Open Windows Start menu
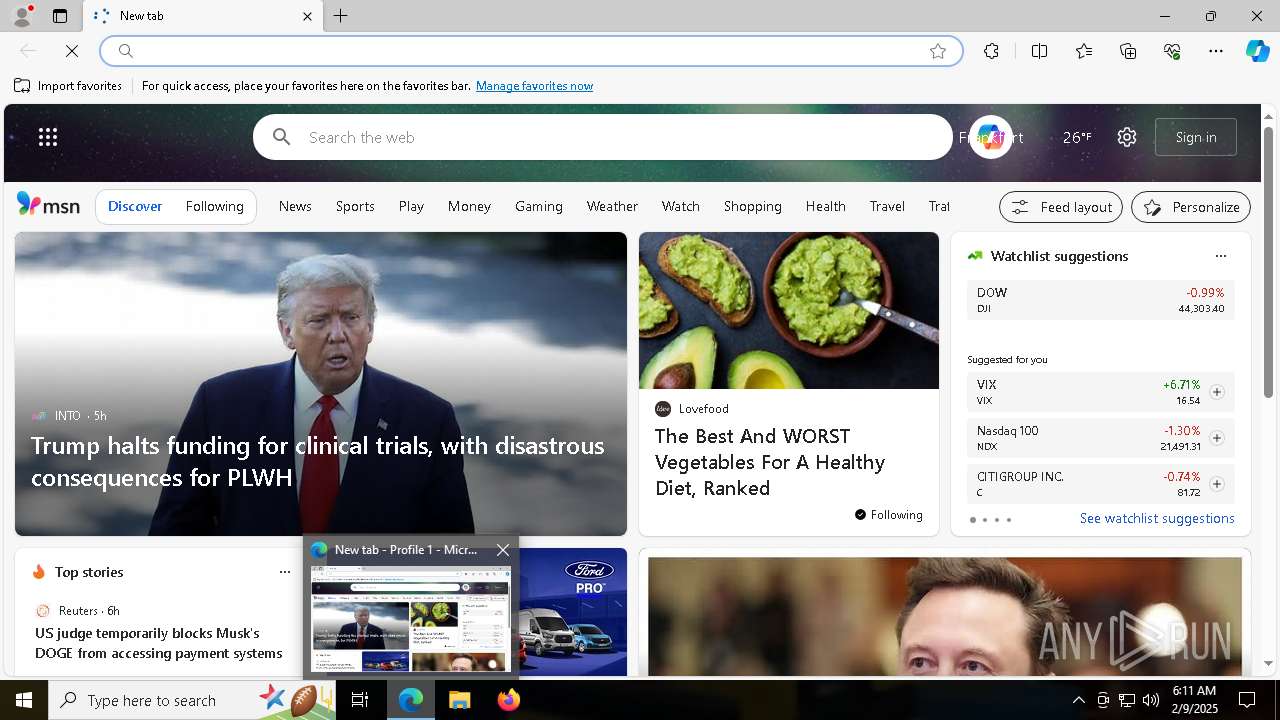The width and height of the screenshot is (1280, 720). click(x=24, y=700)
